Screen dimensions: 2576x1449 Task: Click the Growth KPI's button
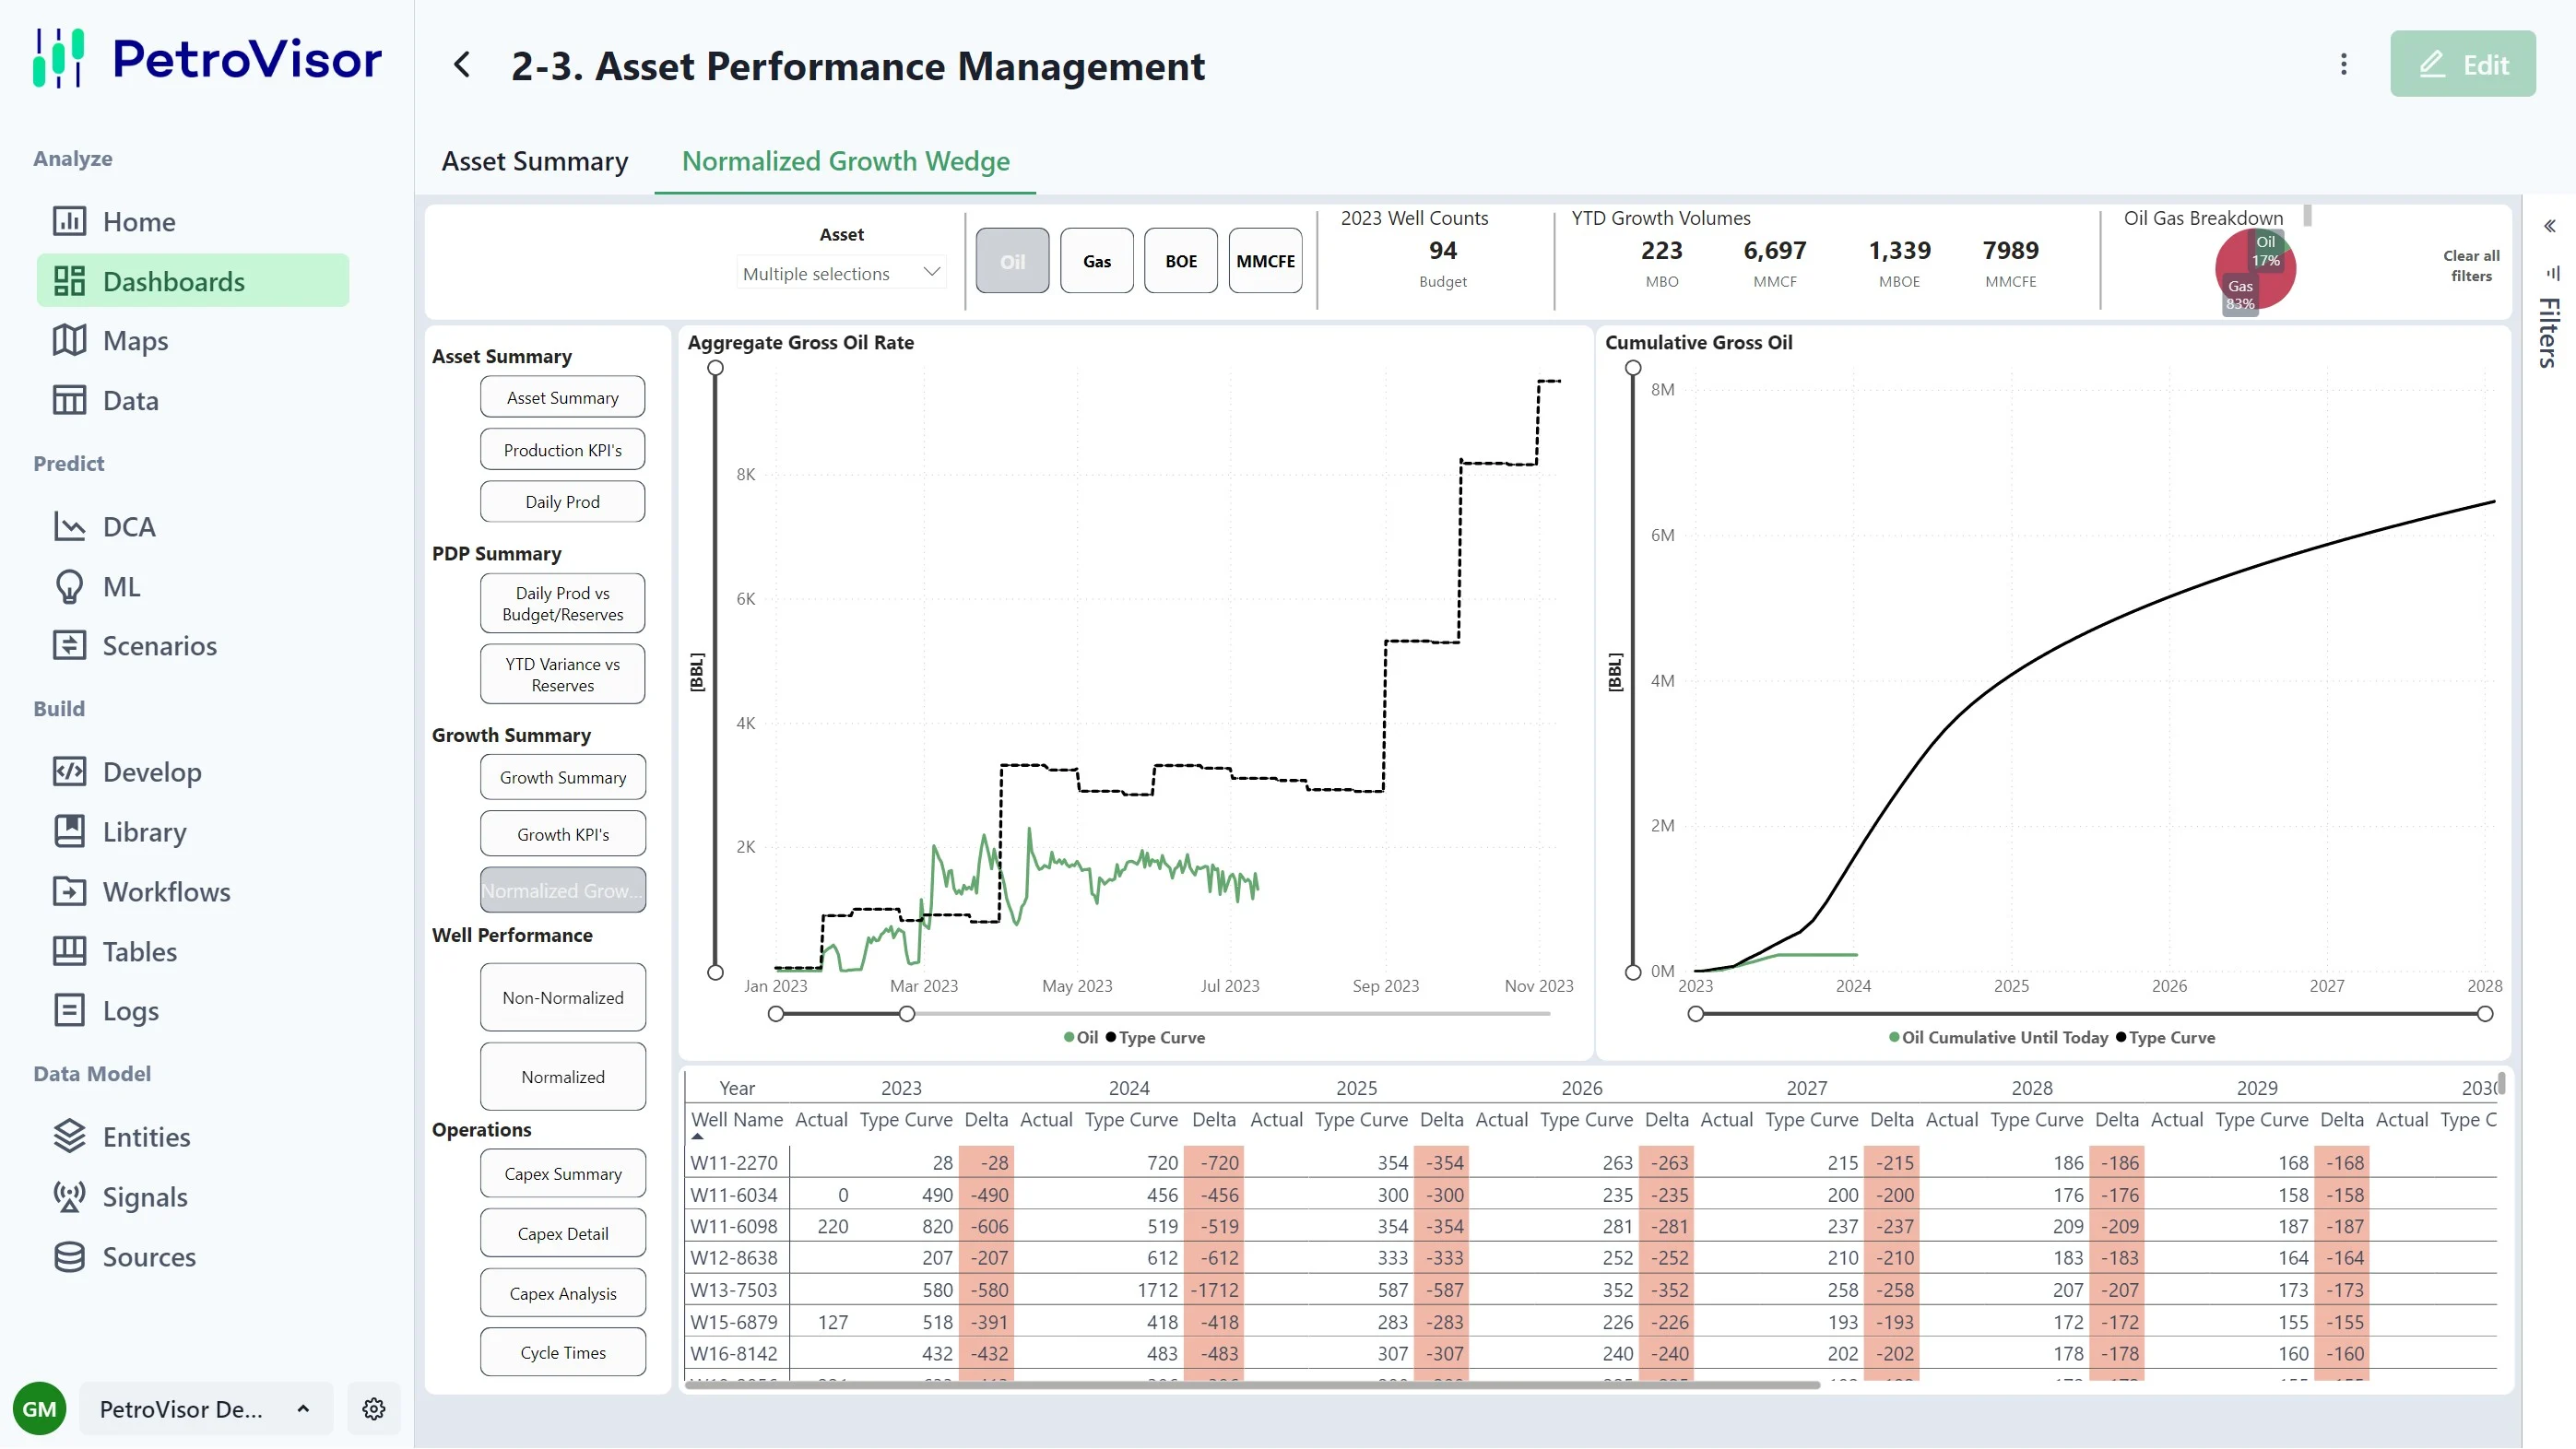tap(562, 834)
